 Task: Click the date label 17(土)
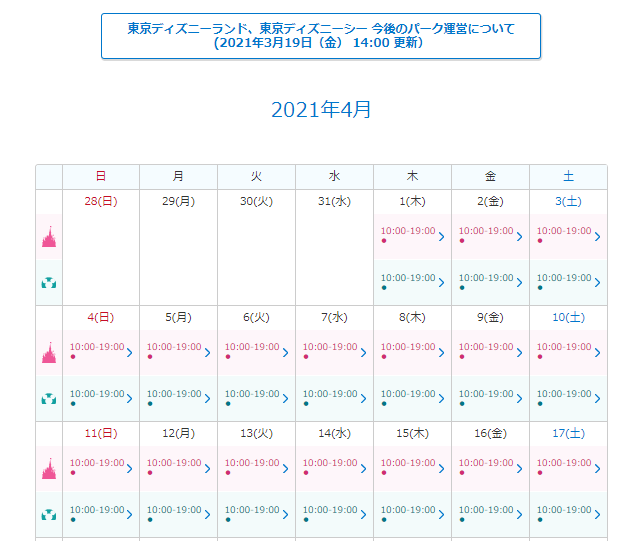pos(568,433)
